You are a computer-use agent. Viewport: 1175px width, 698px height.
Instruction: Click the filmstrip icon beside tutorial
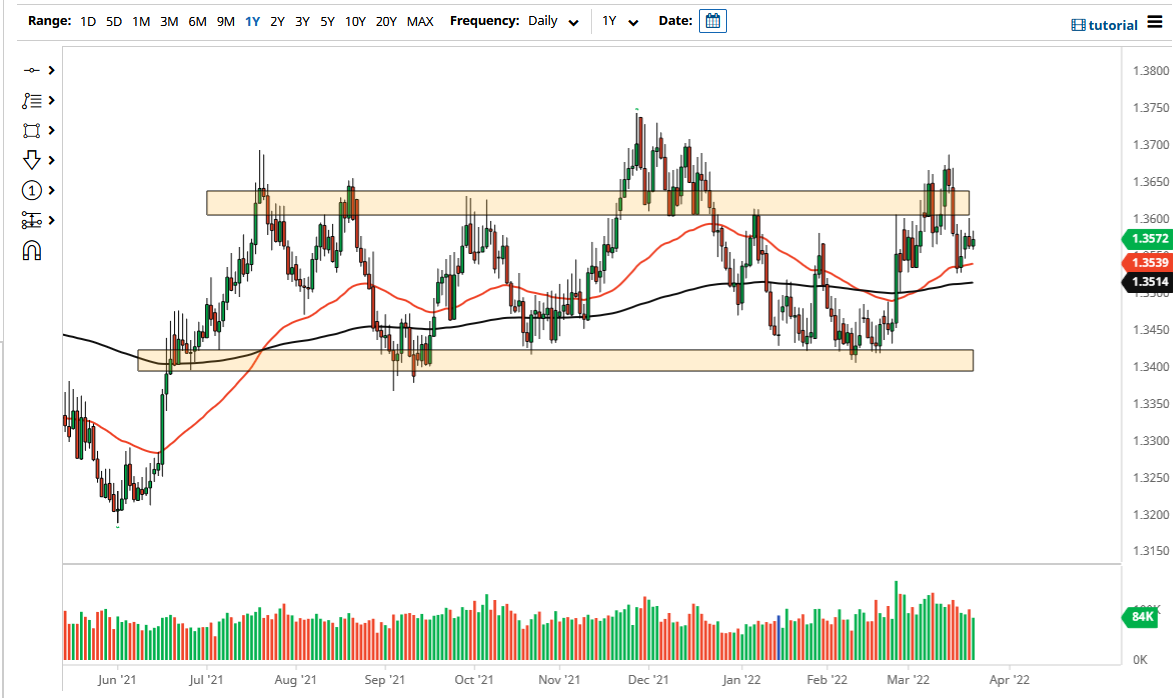click(1081, 24)
